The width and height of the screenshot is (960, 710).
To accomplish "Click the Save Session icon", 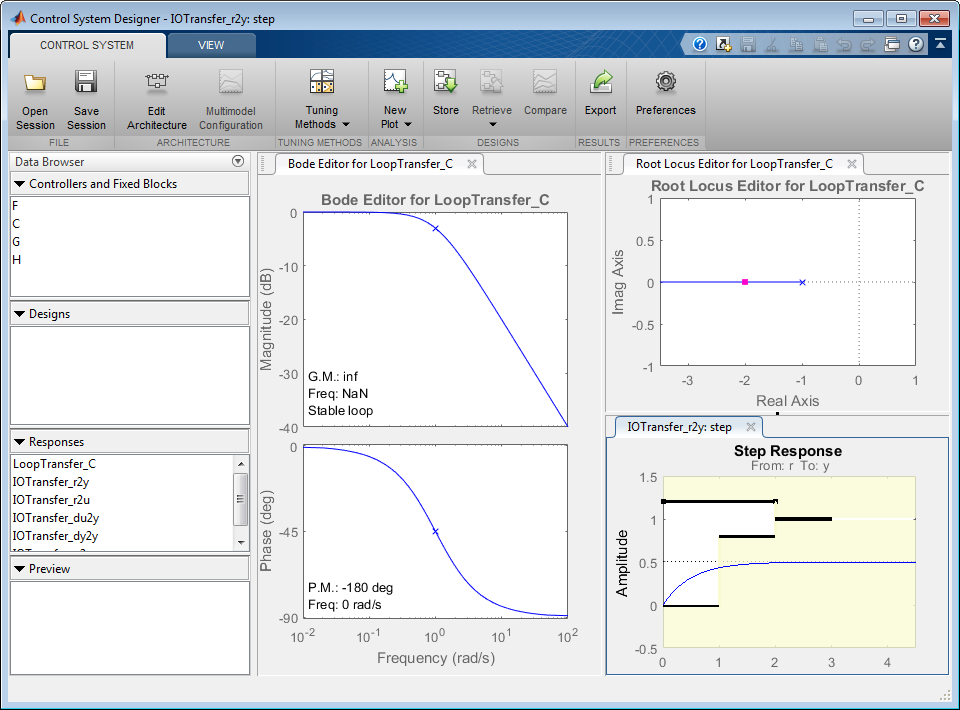I will pyautogui.click(x=86, y=83).
